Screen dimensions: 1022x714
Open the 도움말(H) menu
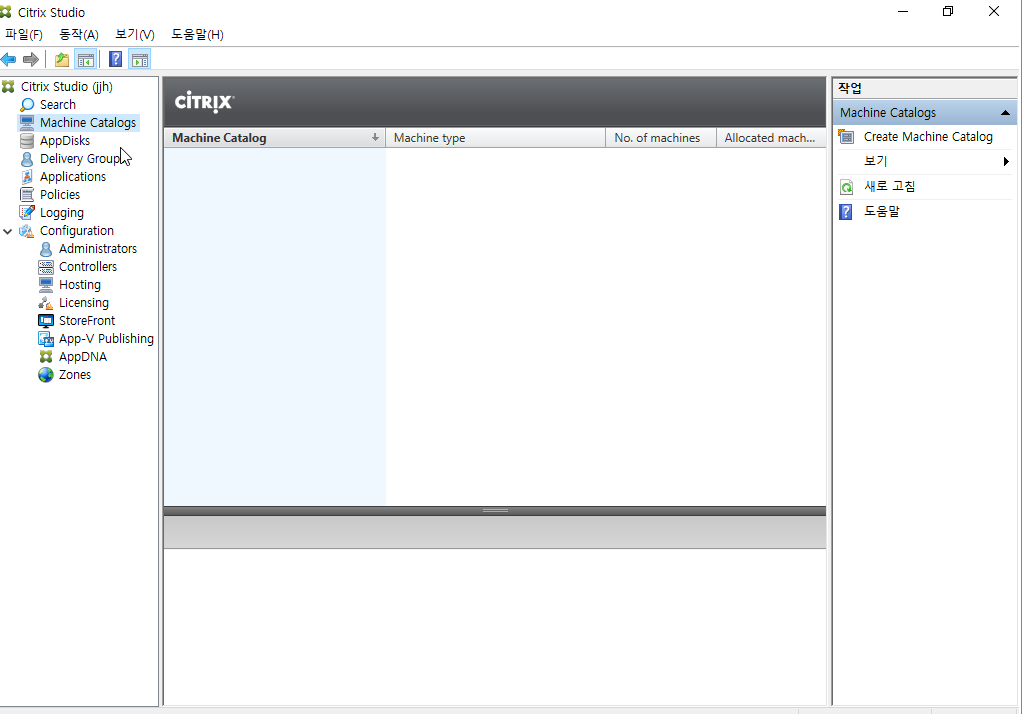pos(197,35)
